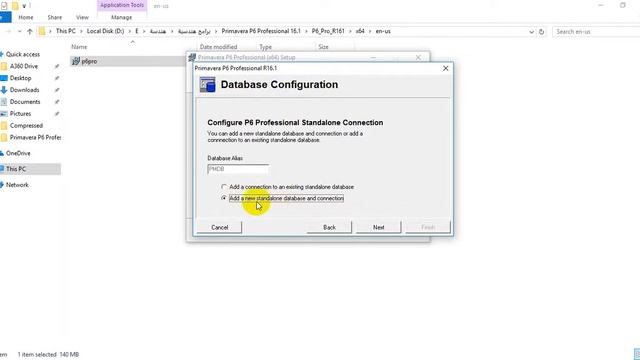
Task: Open OneDrive in the sidebar
Action: click(18, 153)
